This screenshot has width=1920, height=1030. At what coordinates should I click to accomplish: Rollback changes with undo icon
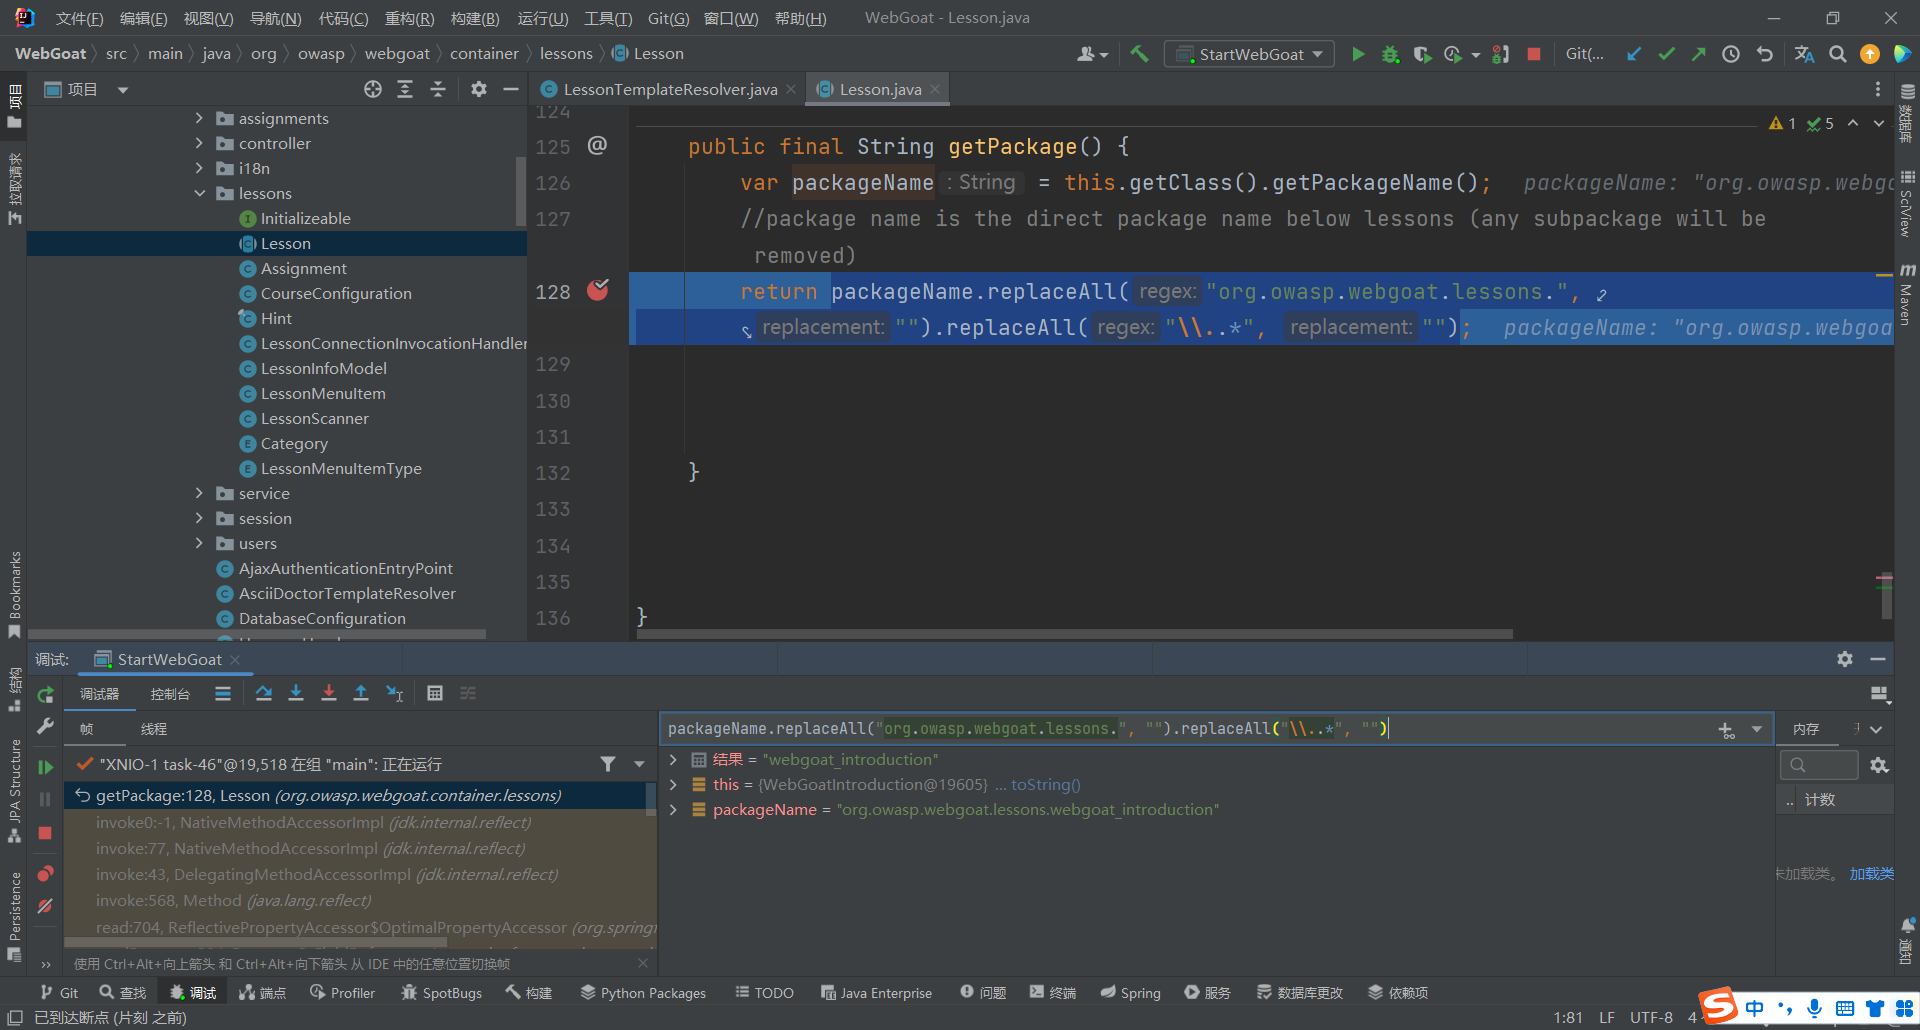tap(1765, 54)
